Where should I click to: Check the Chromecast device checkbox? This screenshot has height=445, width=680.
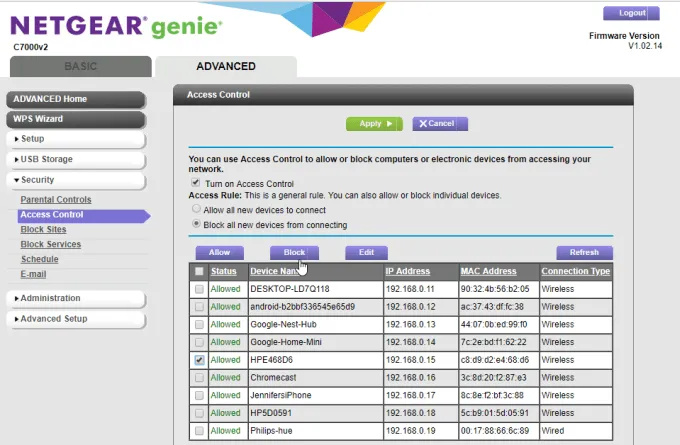(200, 377)
